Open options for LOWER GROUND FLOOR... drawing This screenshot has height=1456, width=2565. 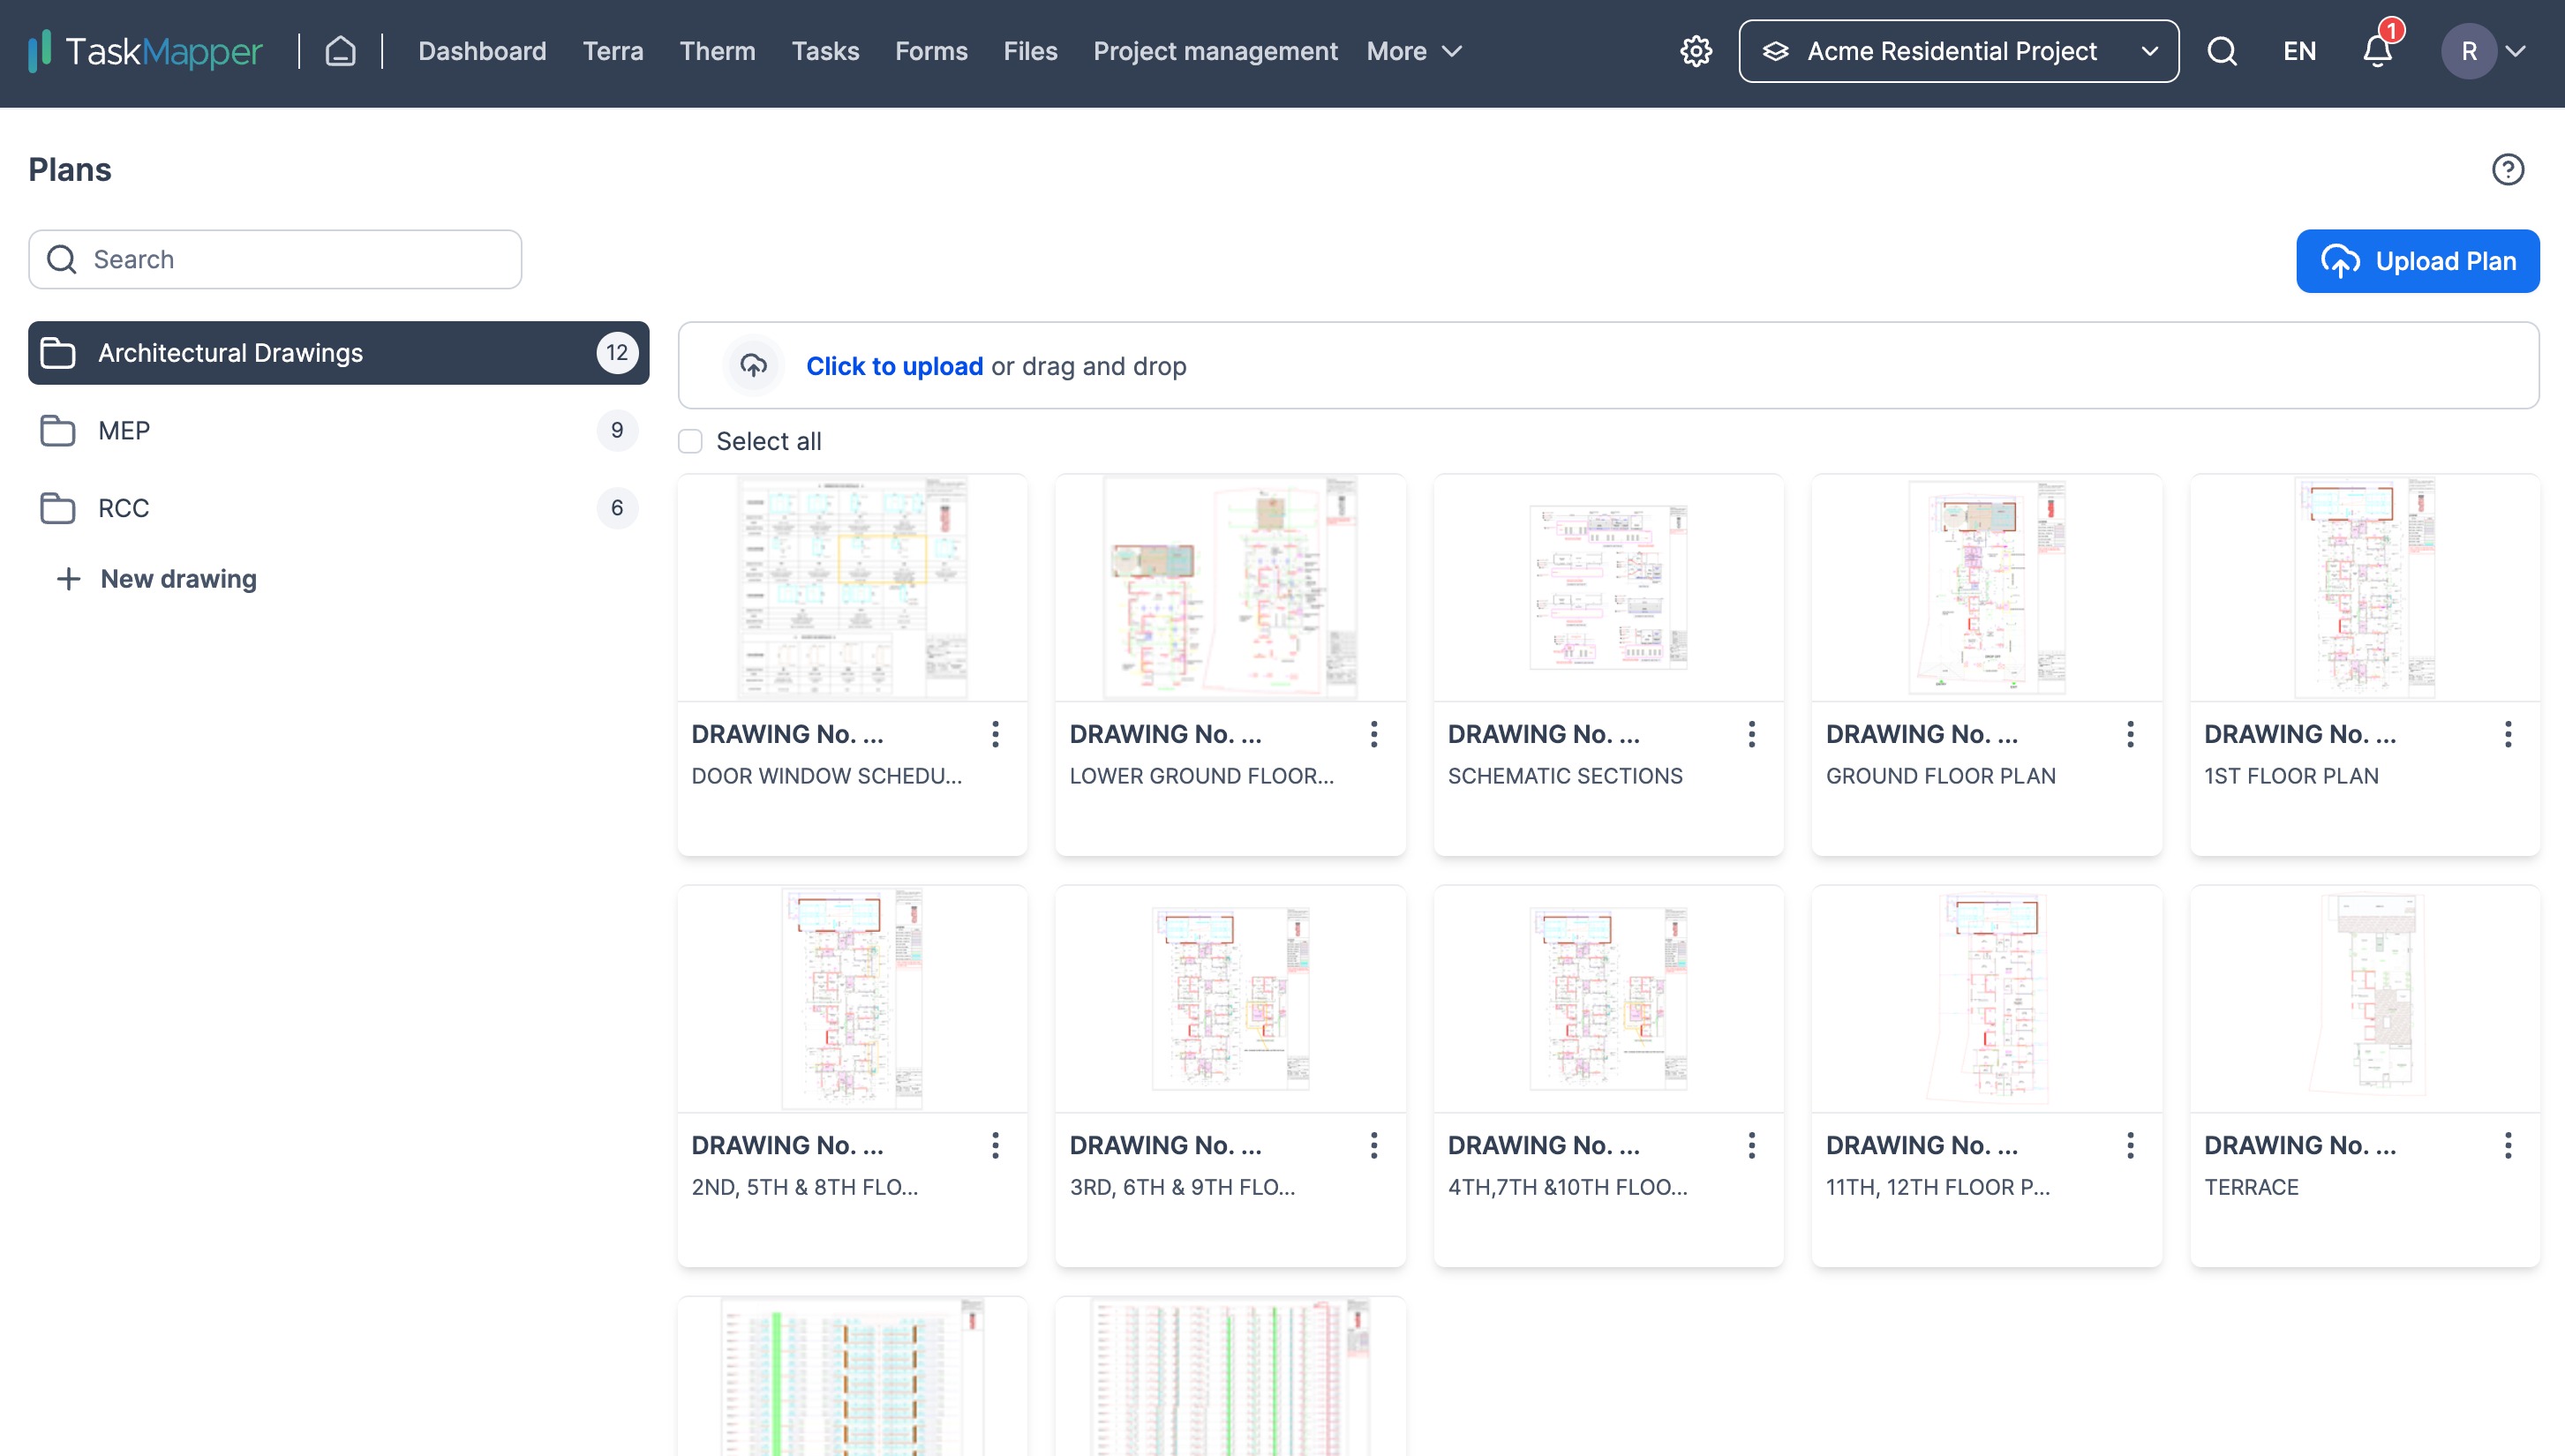coord(1374,734)
